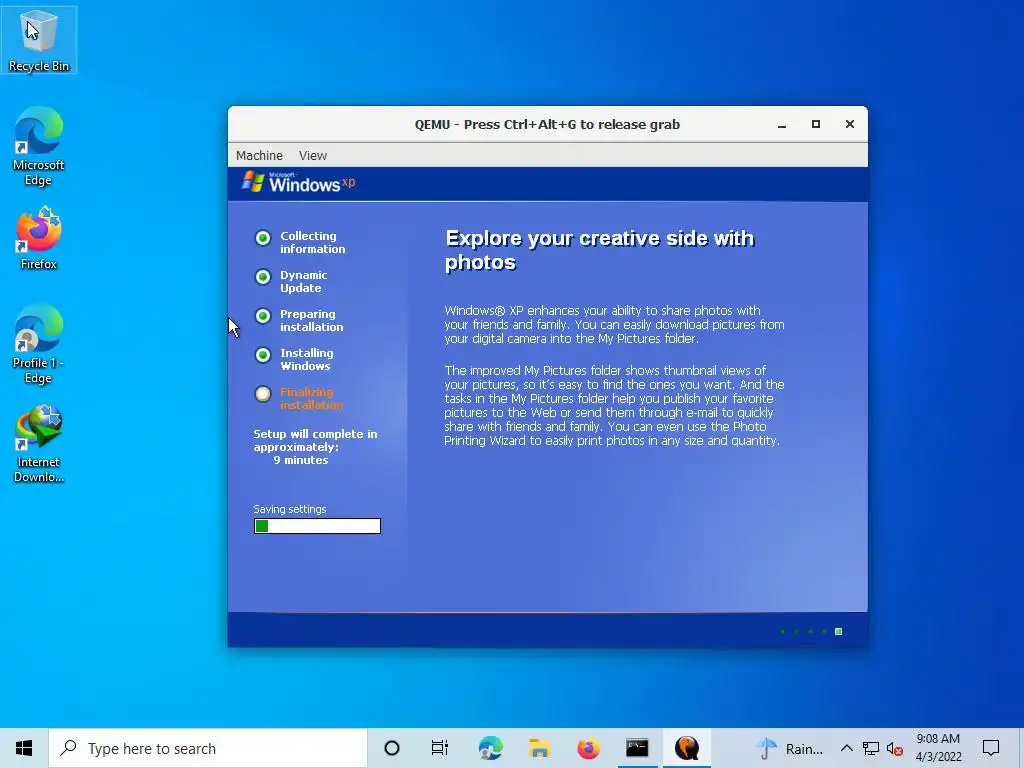
Task: Maximize the QEMU window
Action: pos(816,124)
